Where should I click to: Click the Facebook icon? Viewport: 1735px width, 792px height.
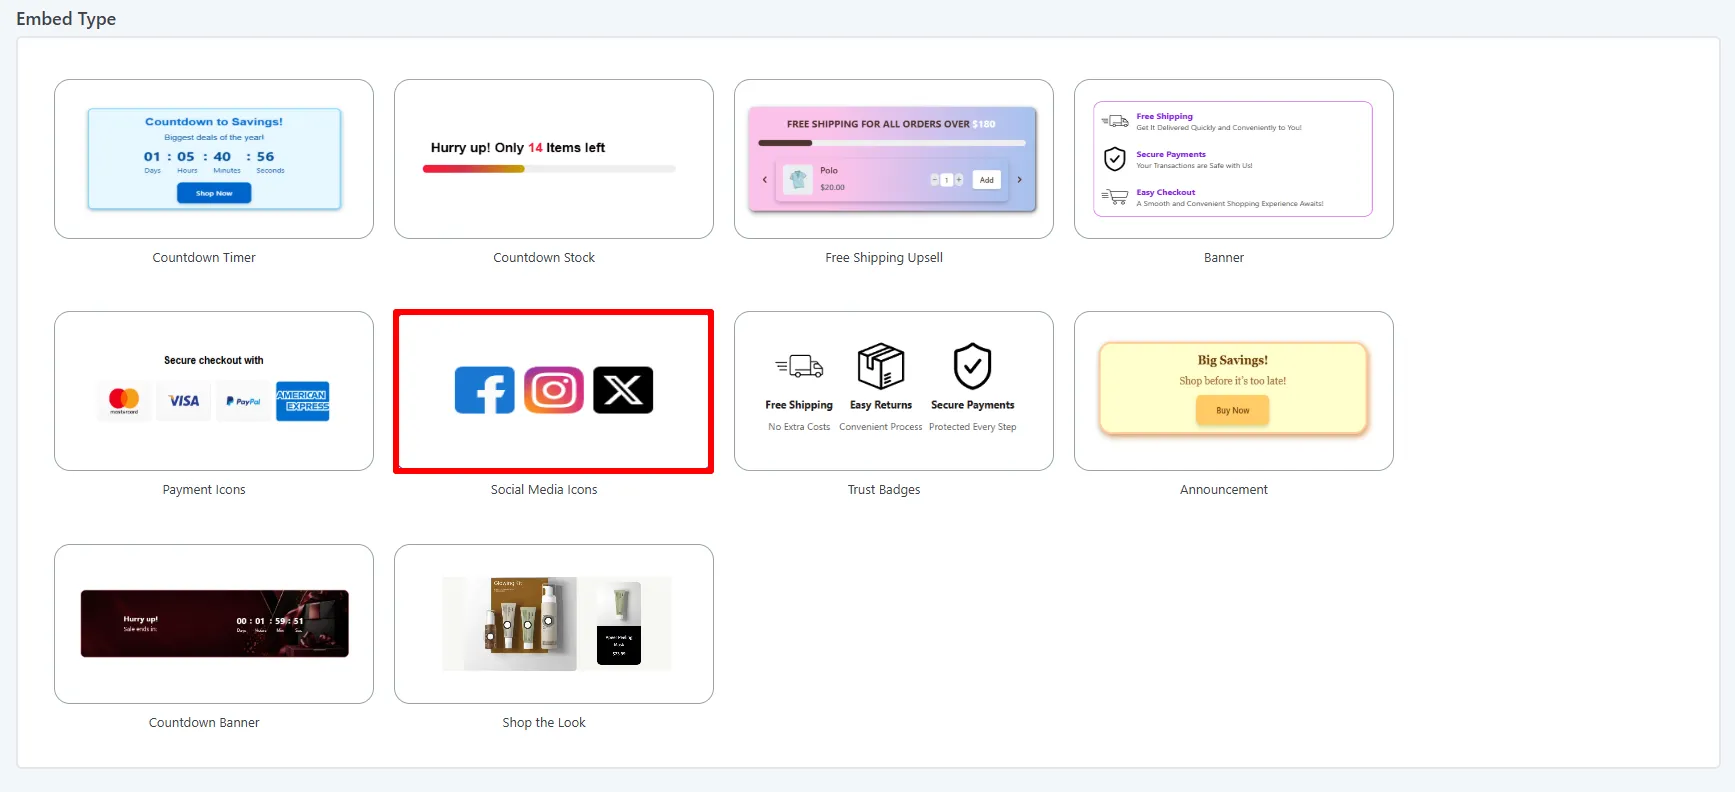(485, 390)
